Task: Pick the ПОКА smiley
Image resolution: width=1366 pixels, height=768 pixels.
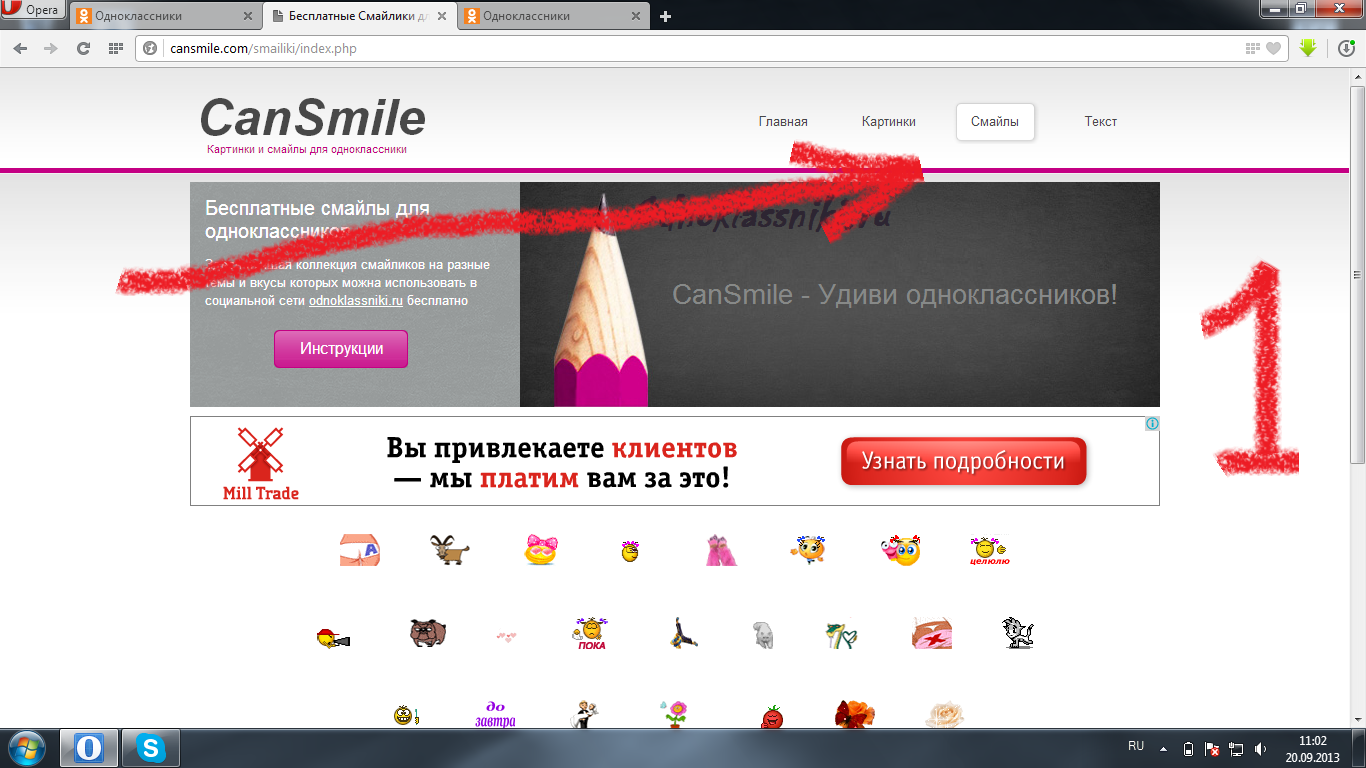Action: point(590,634)
